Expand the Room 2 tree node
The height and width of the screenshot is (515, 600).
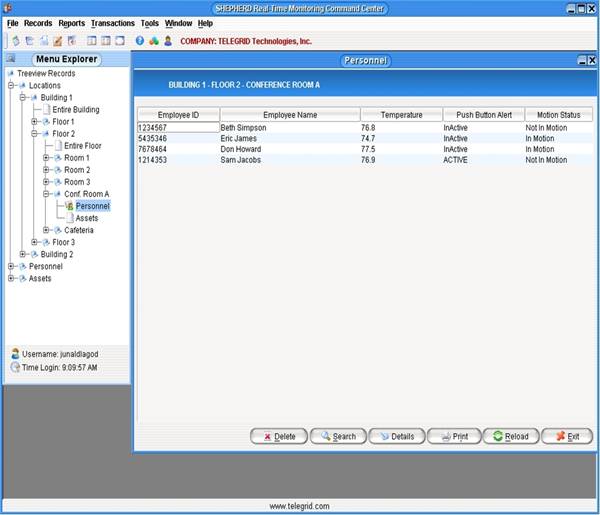tap(46, 170)
